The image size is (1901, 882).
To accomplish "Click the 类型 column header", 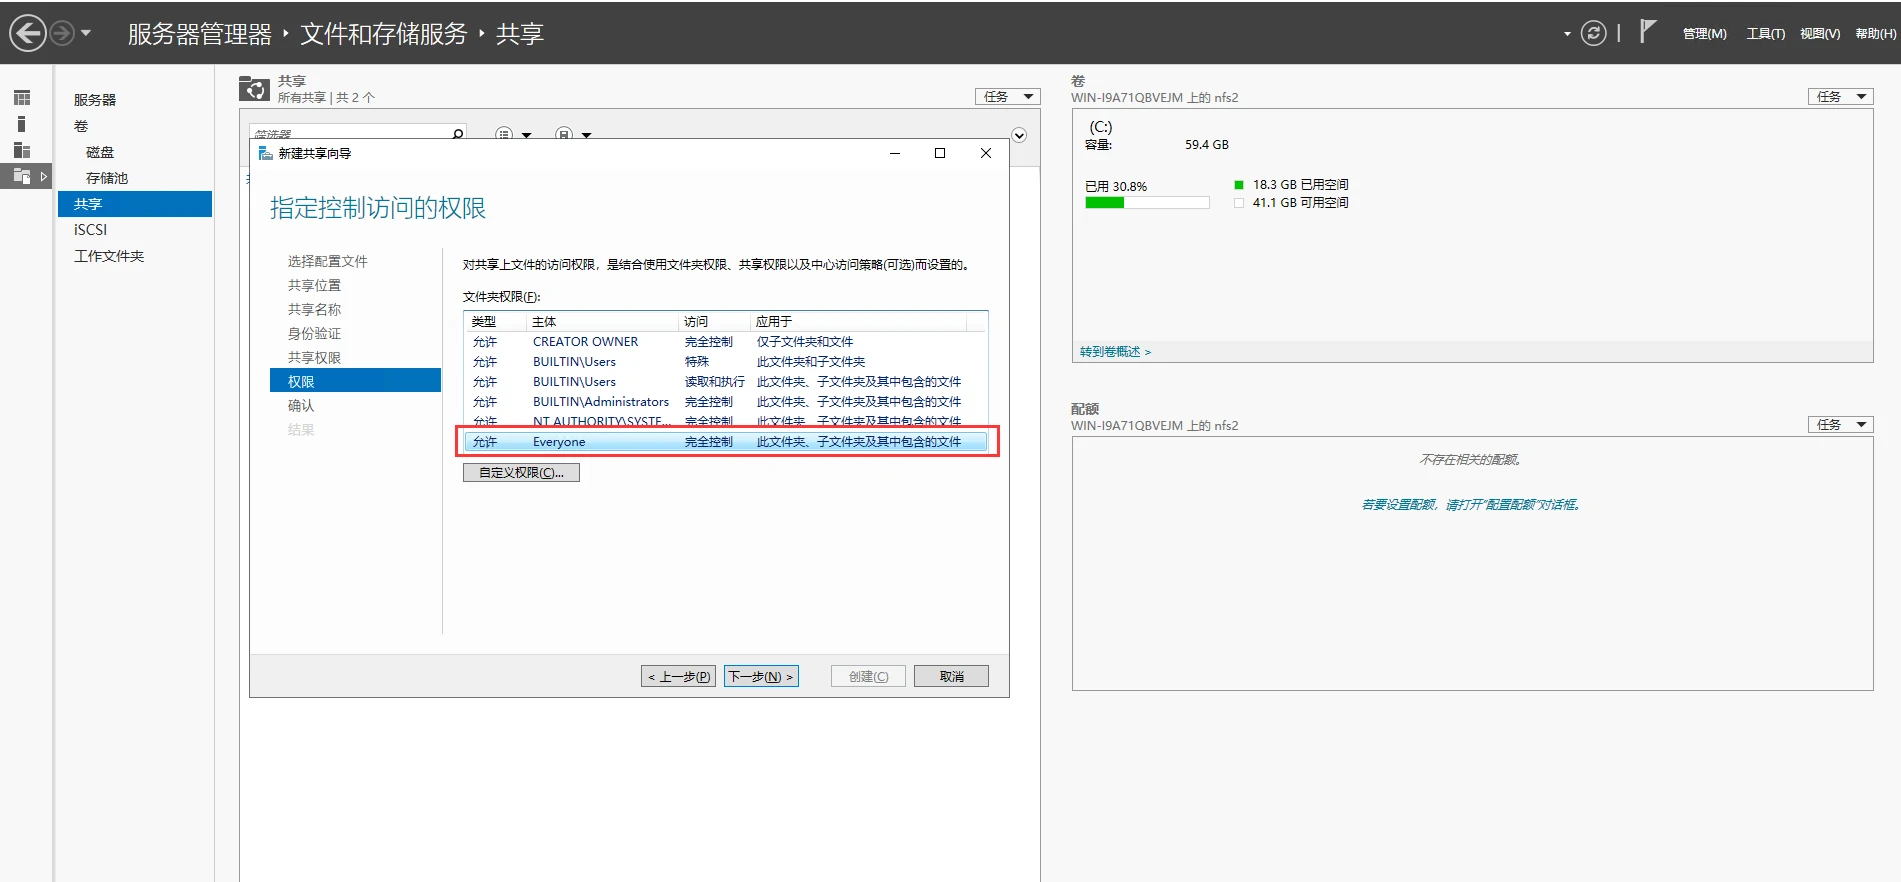I will click(495, 321).
